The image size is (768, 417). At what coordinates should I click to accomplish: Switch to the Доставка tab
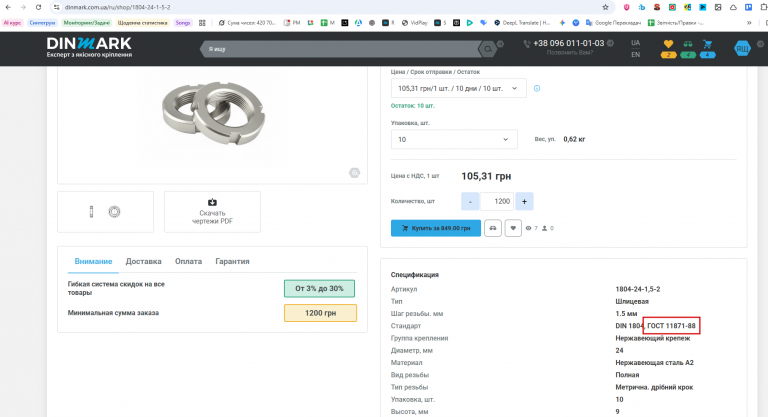(x=143, y=261)
